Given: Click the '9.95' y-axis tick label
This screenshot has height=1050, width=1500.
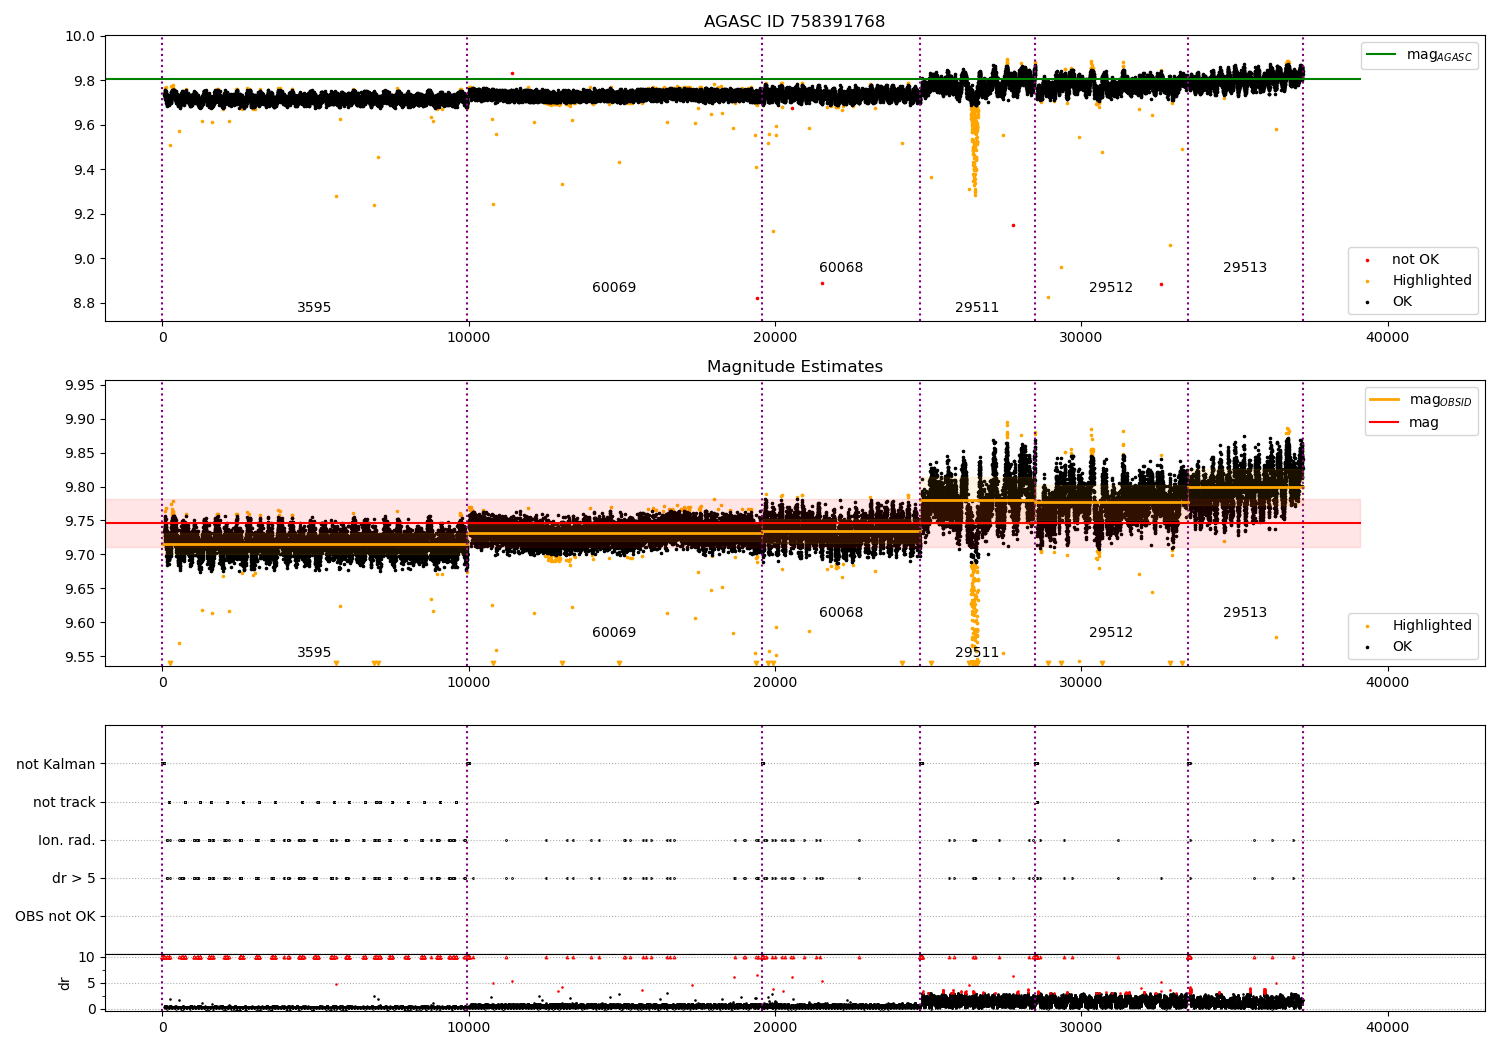Looking at the screenshot, I should (x=80, y=385).
